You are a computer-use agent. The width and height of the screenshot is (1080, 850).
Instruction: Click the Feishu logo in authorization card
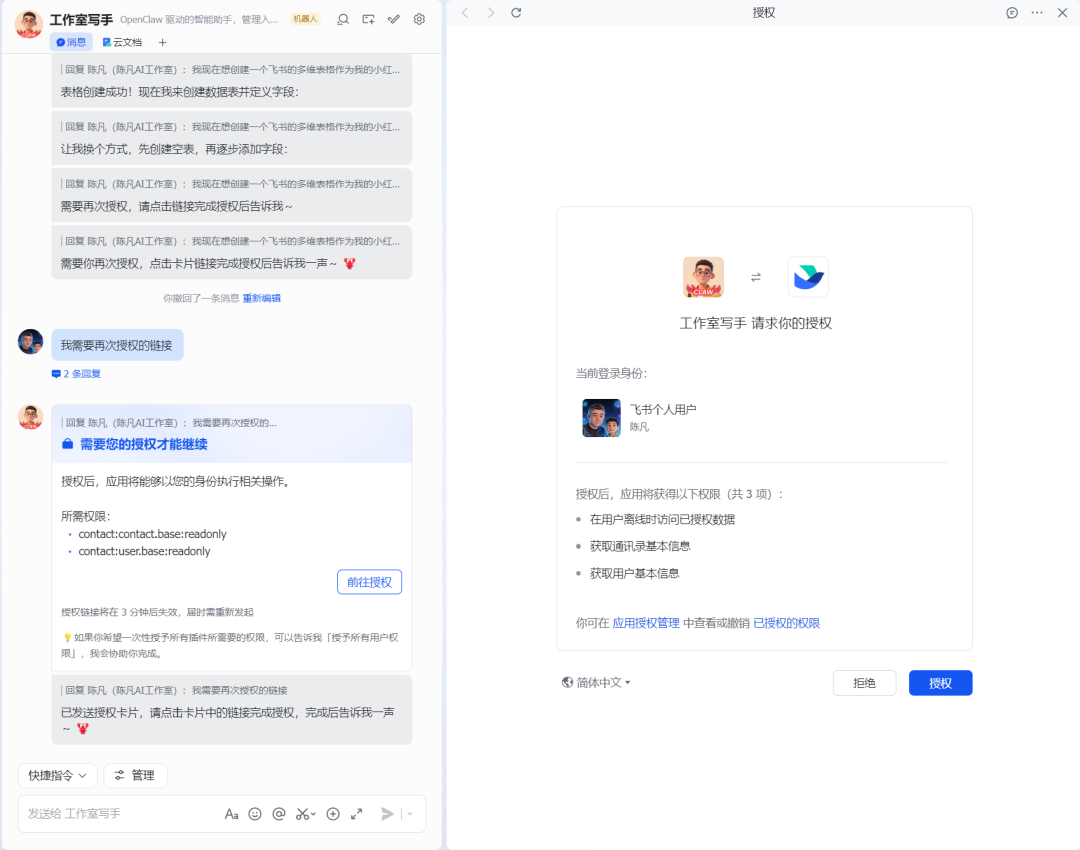tap(808, 277)
